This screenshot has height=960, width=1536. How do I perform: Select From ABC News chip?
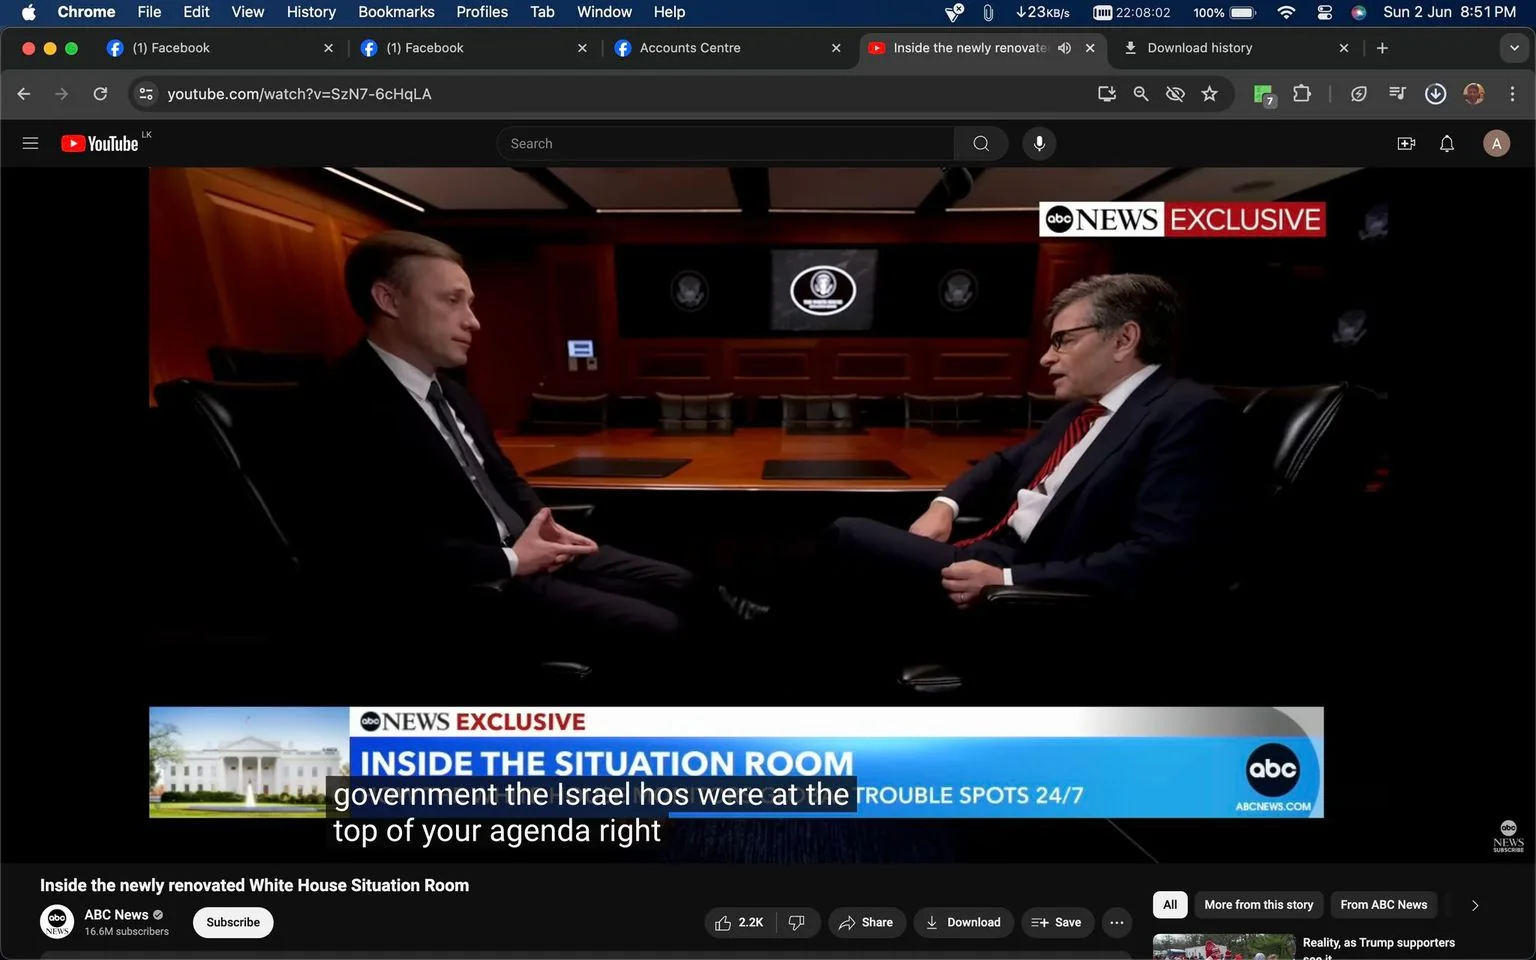point(1384,905)
